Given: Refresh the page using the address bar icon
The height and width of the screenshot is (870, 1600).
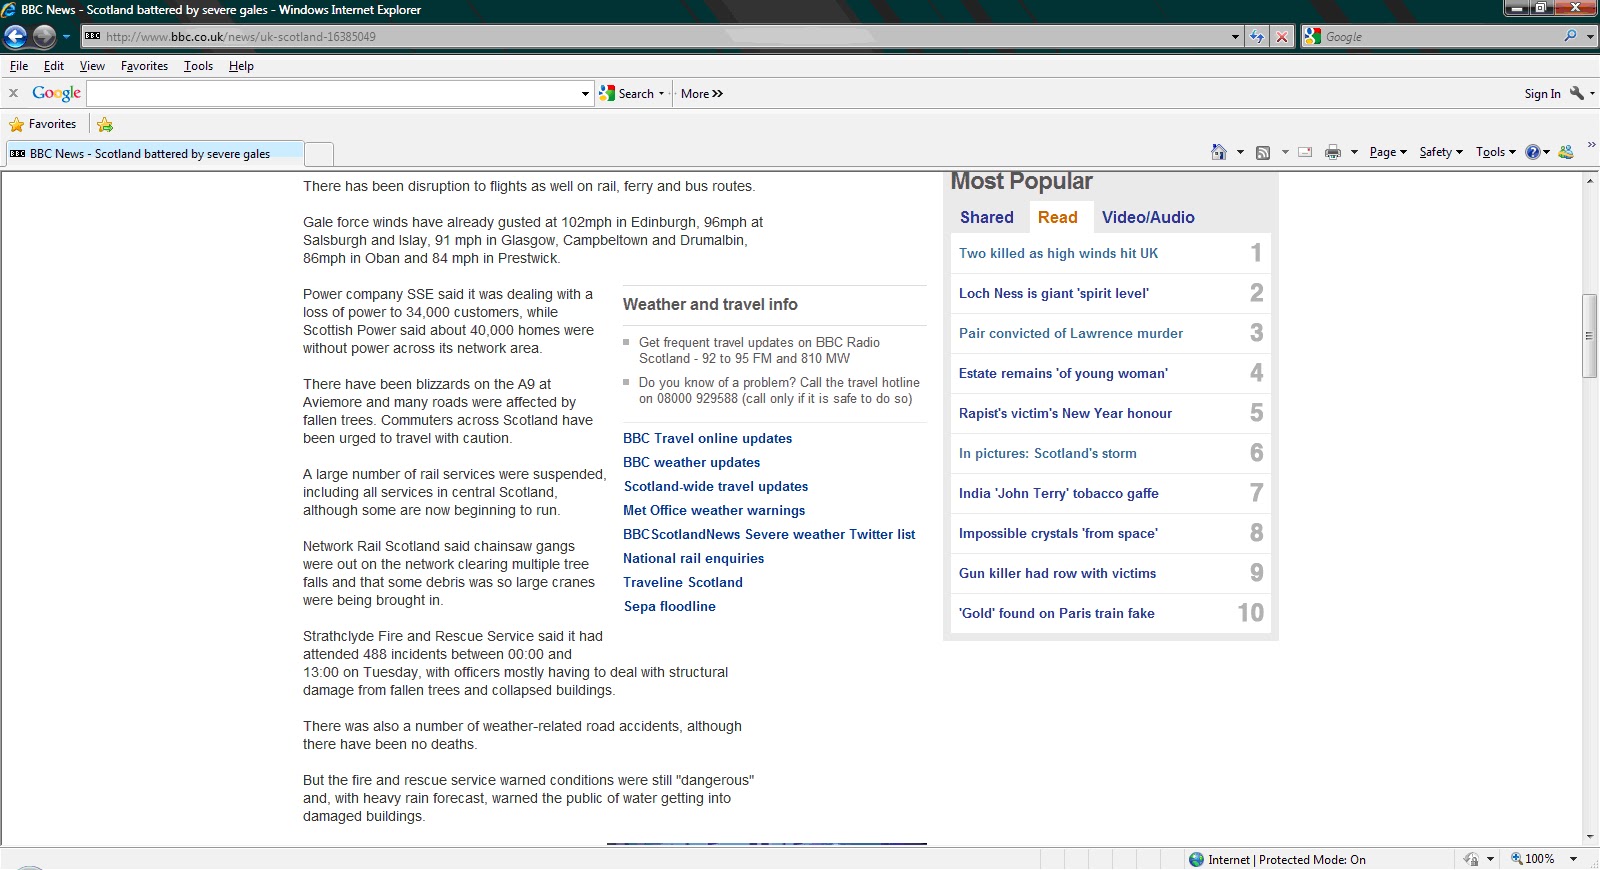Looking at the screenshot, I should pyautogui.click(x=1257, y=37).
